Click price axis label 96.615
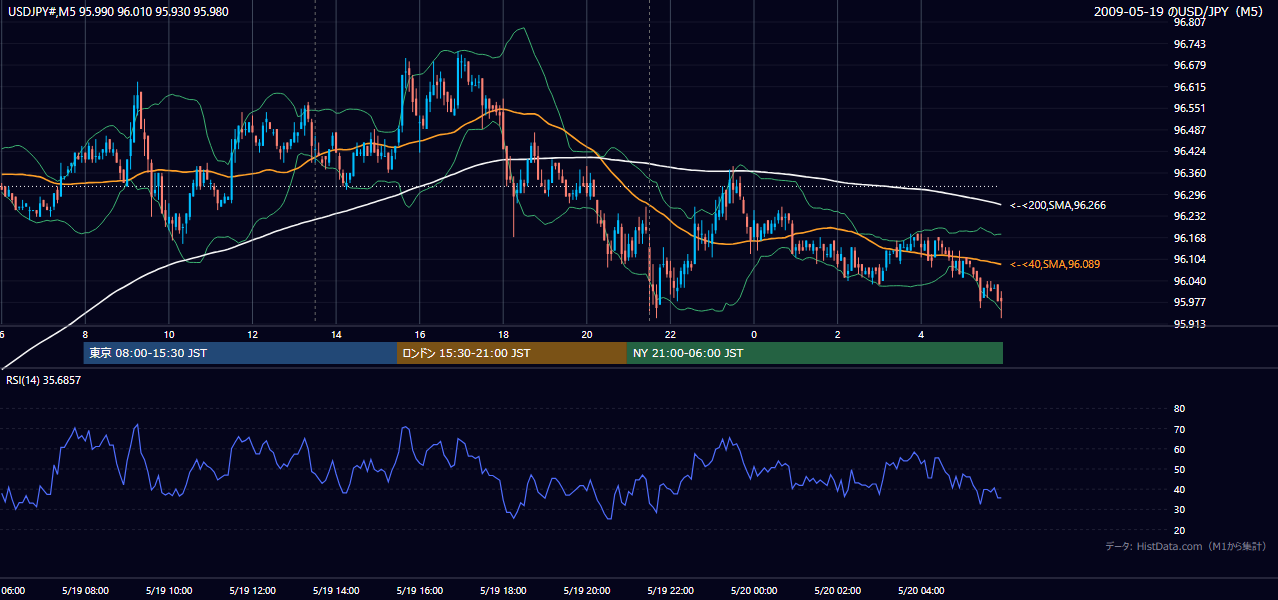Image resolution: width=1278 pixels, height=600 pixels. pyautogui.click(x=1190, y=87)
